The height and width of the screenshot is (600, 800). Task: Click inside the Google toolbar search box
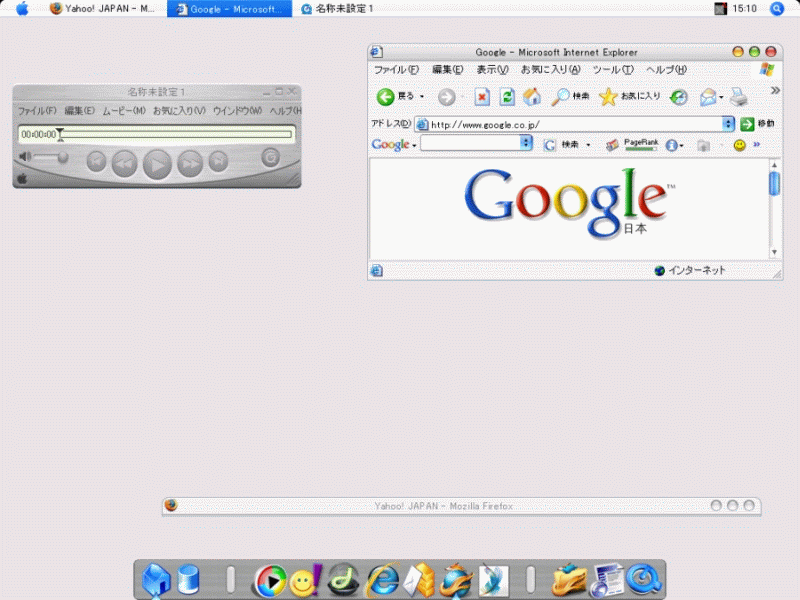coord(470,143)
